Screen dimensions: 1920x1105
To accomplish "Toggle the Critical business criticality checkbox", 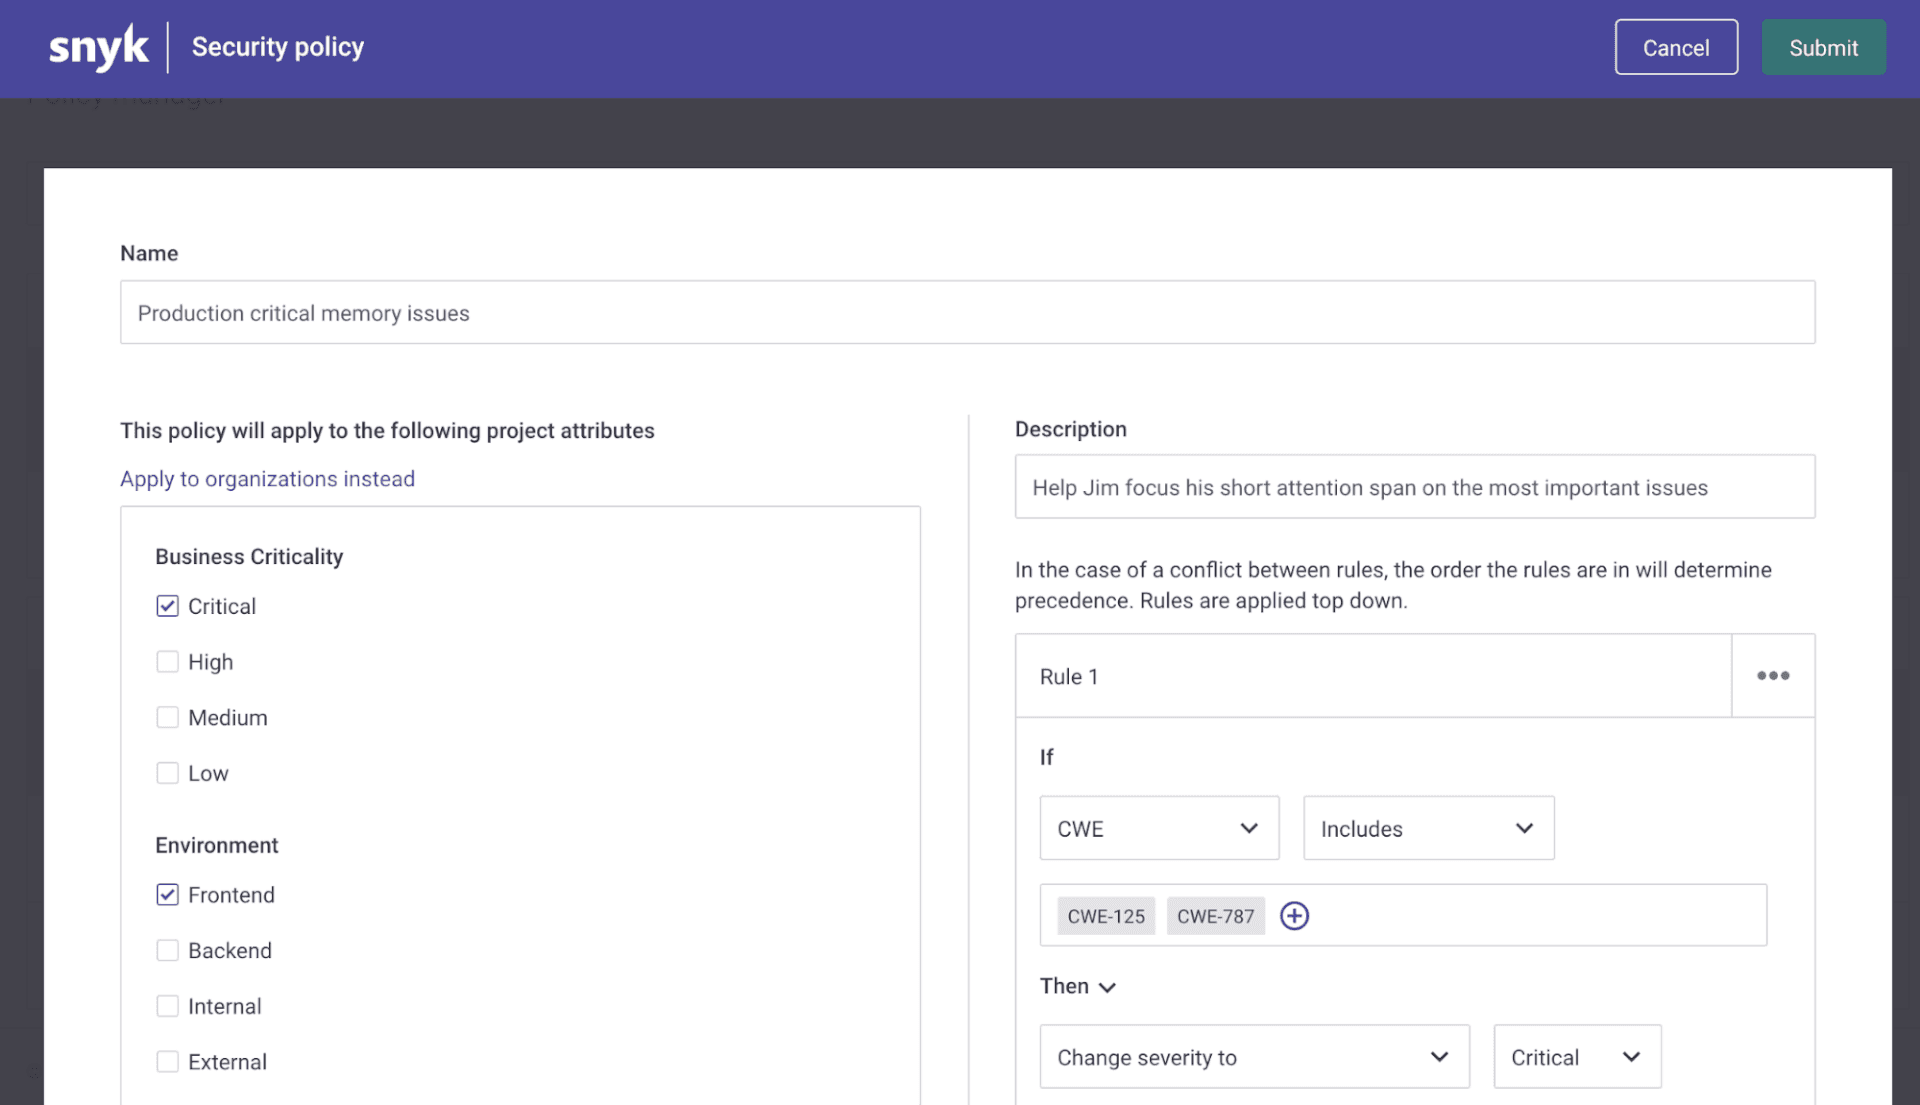I will pyautogui.click(x=166, y=604).
